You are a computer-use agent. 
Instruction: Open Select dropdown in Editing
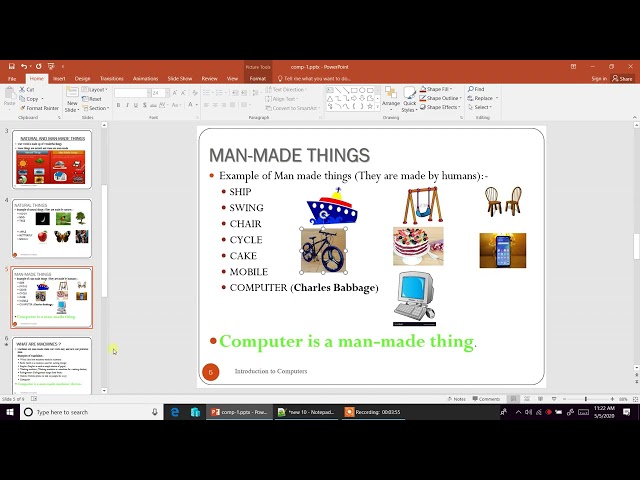[x=480, y=107]
